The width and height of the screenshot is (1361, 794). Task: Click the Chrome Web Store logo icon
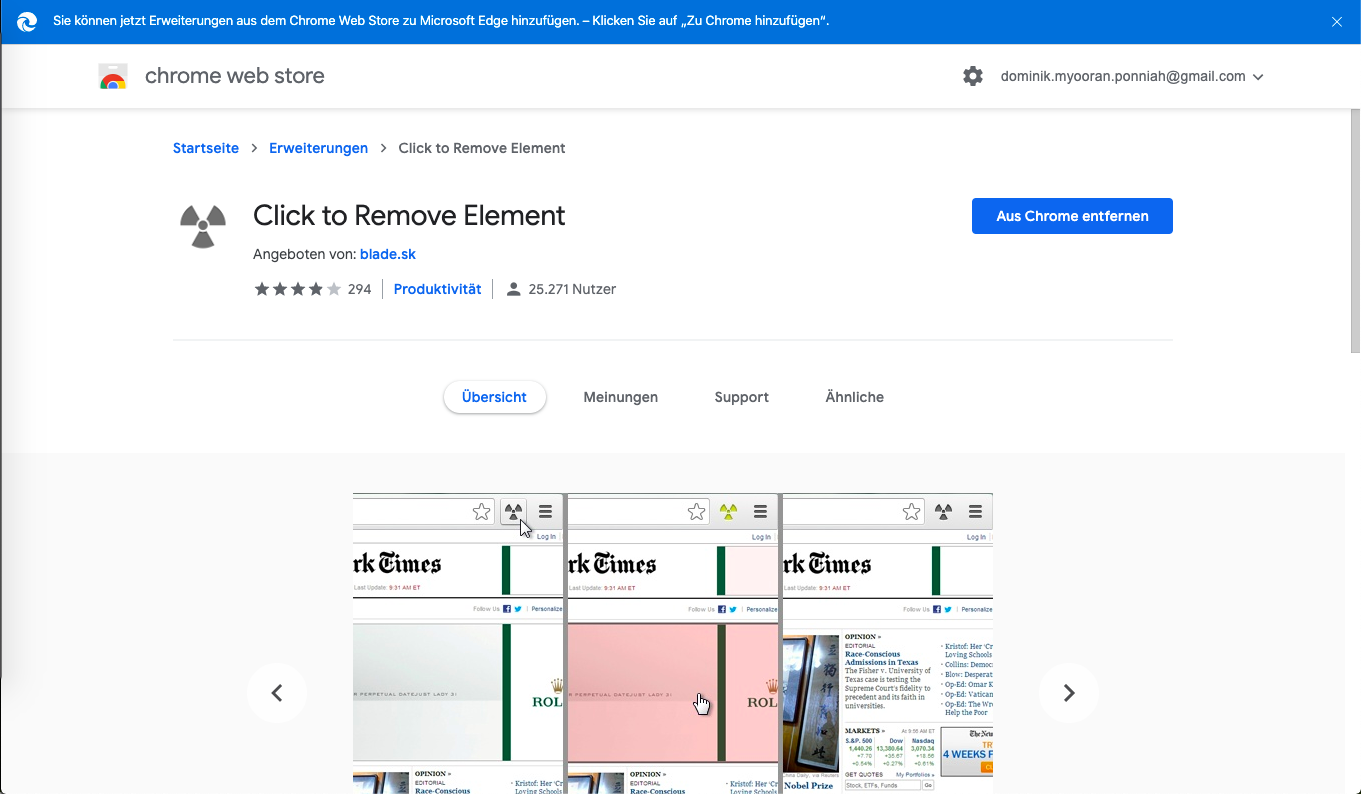113,77
